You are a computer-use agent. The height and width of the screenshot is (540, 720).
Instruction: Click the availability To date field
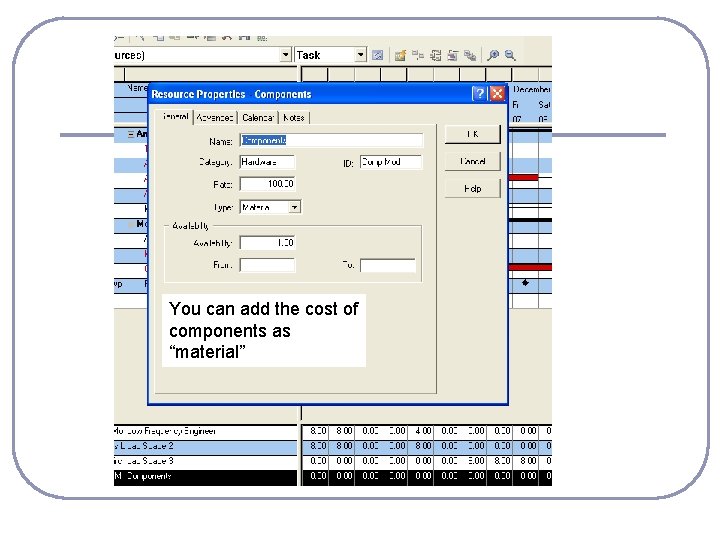388,265
